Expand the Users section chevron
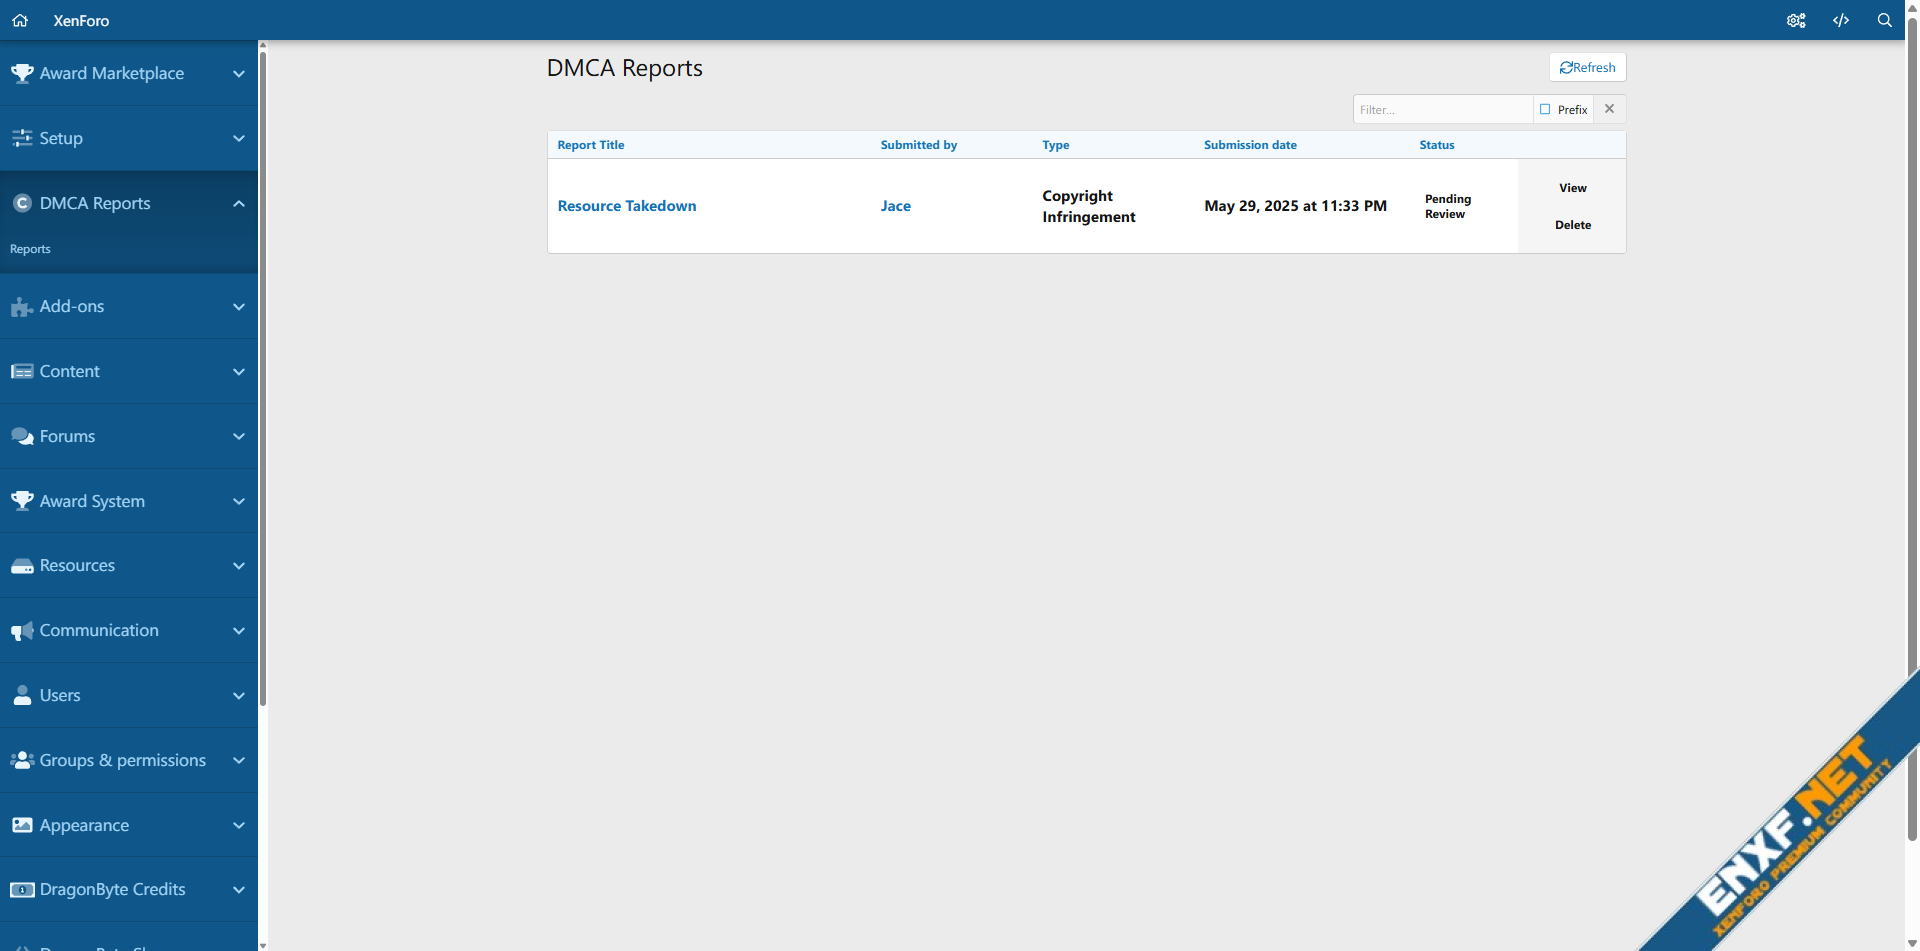The width and height of the screenshot is (1920, 951). [239, 695]
